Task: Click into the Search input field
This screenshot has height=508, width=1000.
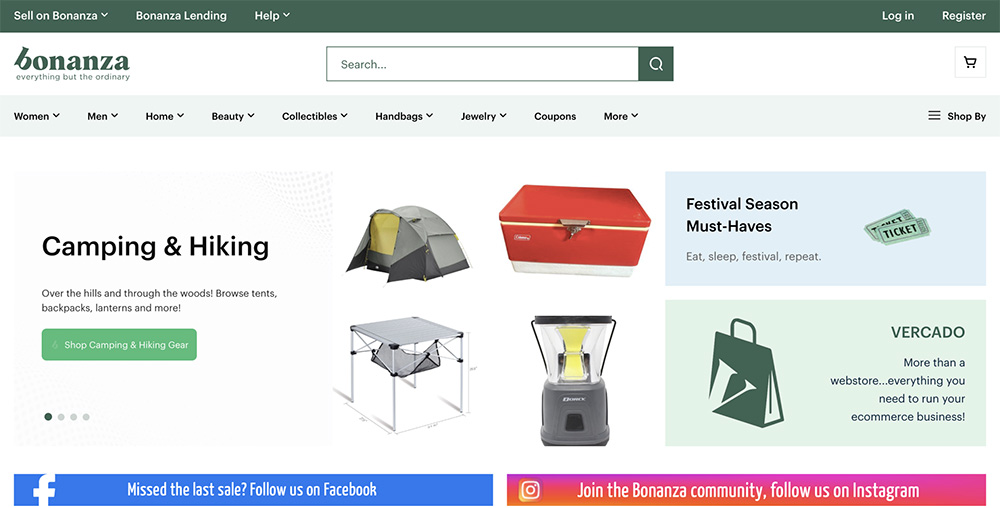Action: tap(482, 64)
